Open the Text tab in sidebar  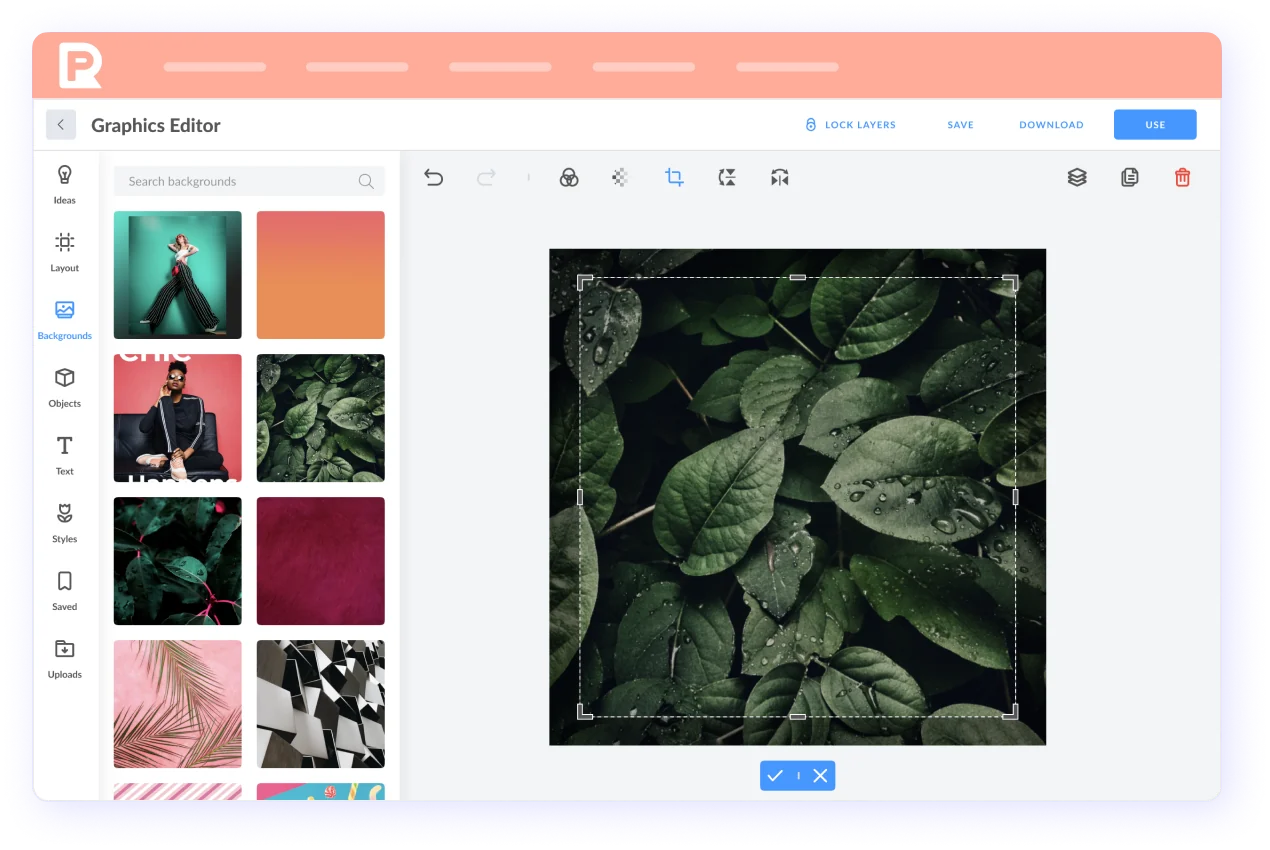coord(65,455)
